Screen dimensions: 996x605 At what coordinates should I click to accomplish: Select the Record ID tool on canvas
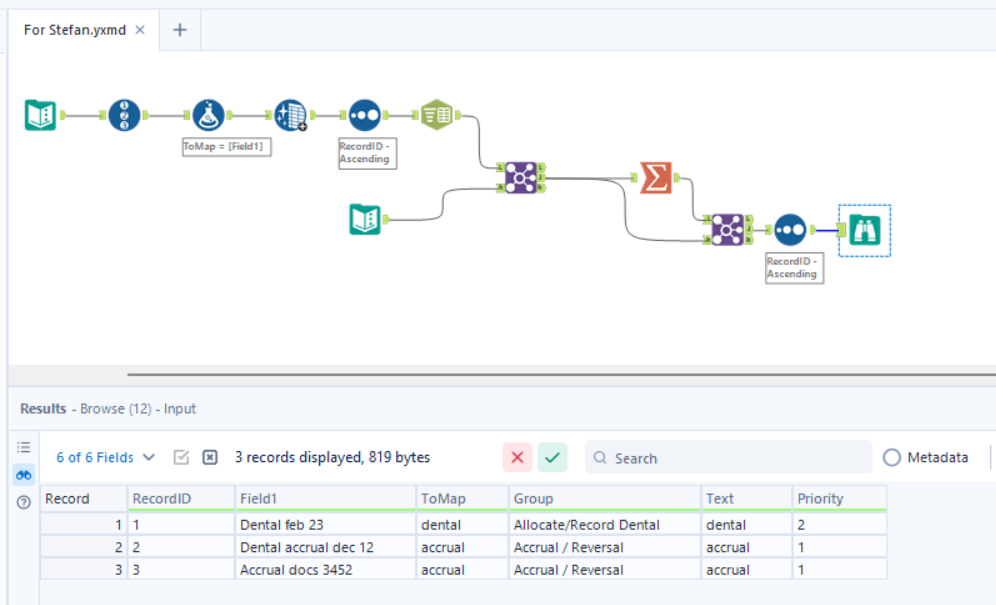point(124,115)
